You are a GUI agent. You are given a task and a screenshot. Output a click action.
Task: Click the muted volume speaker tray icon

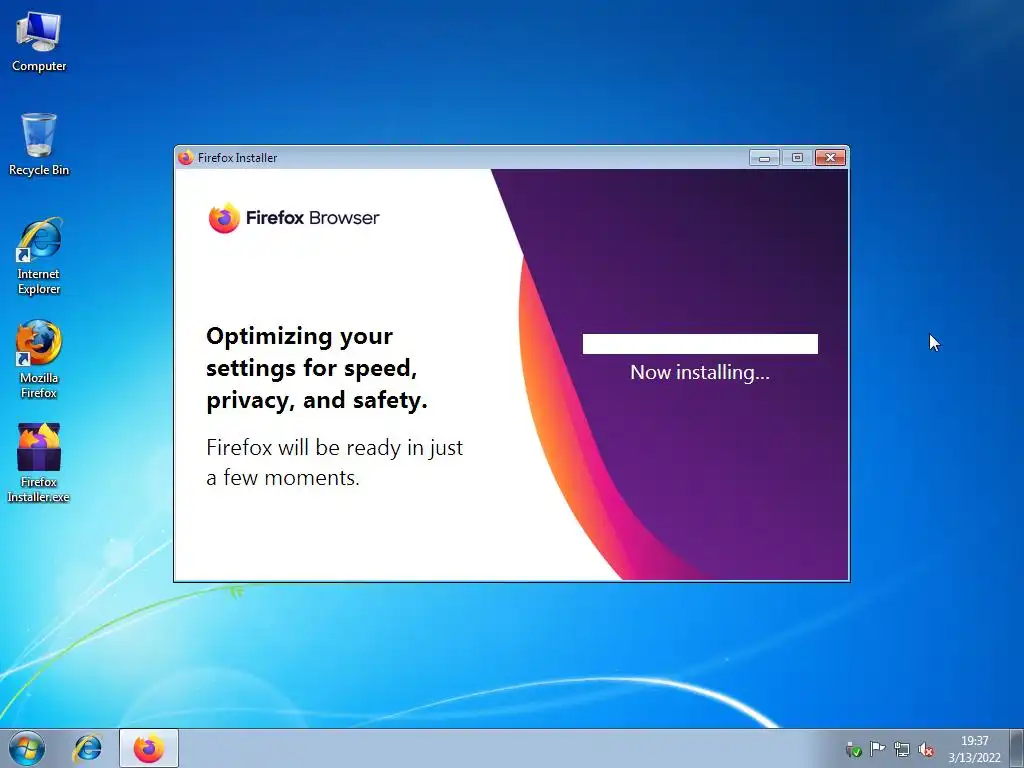pyautogui.click(x=925, y=749)
